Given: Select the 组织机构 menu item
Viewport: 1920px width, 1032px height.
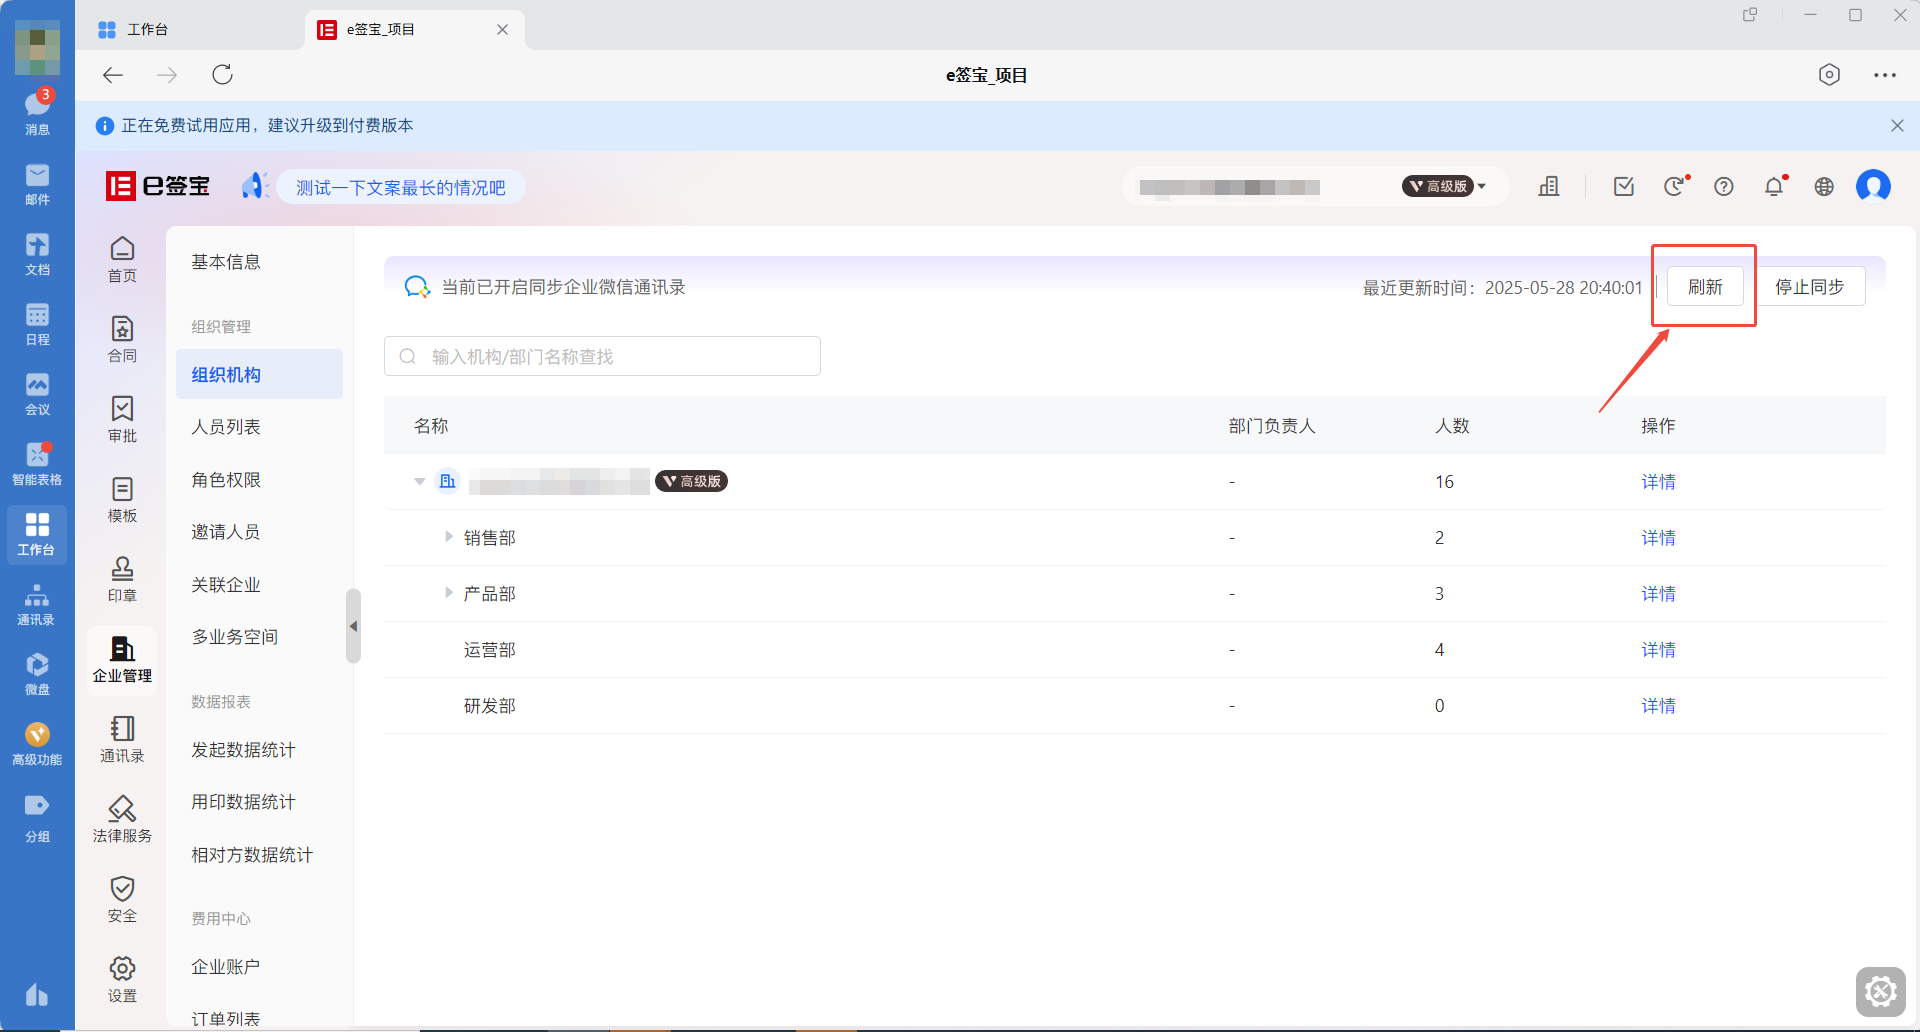Looking at the screenshot, I should [259, 374].
